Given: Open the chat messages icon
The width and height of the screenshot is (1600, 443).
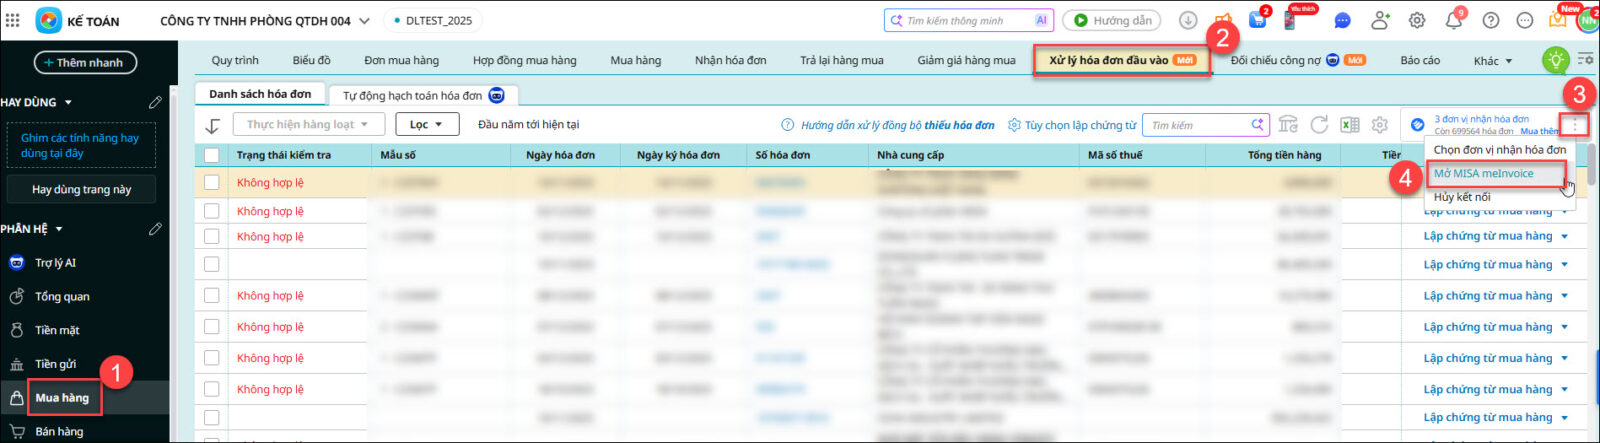Looking at the screenshot, I should point(1342,21).
